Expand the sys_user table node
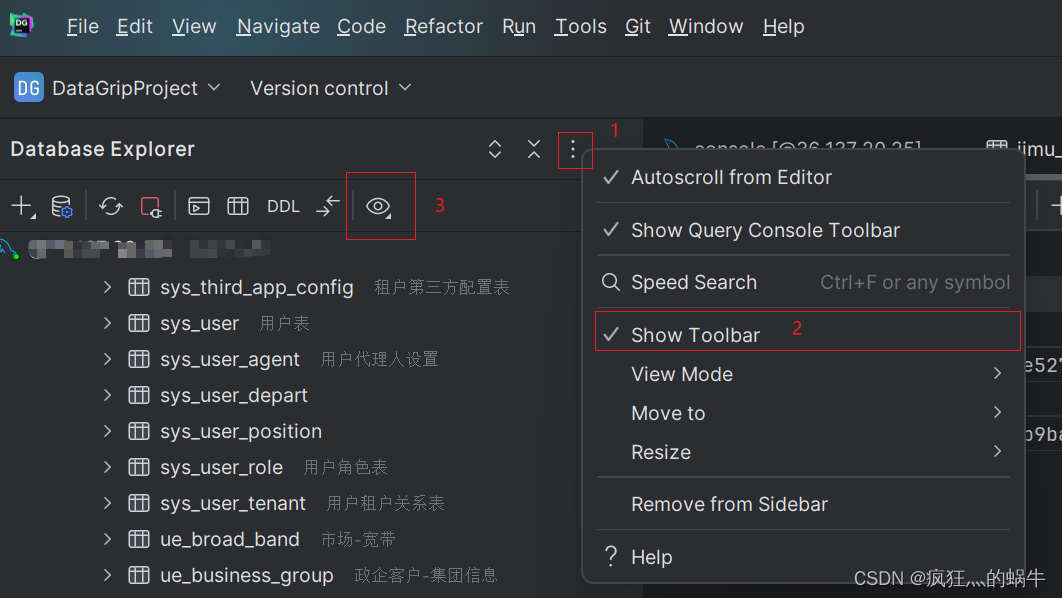This screenshot has height=598, width=1062. [107, 323]
